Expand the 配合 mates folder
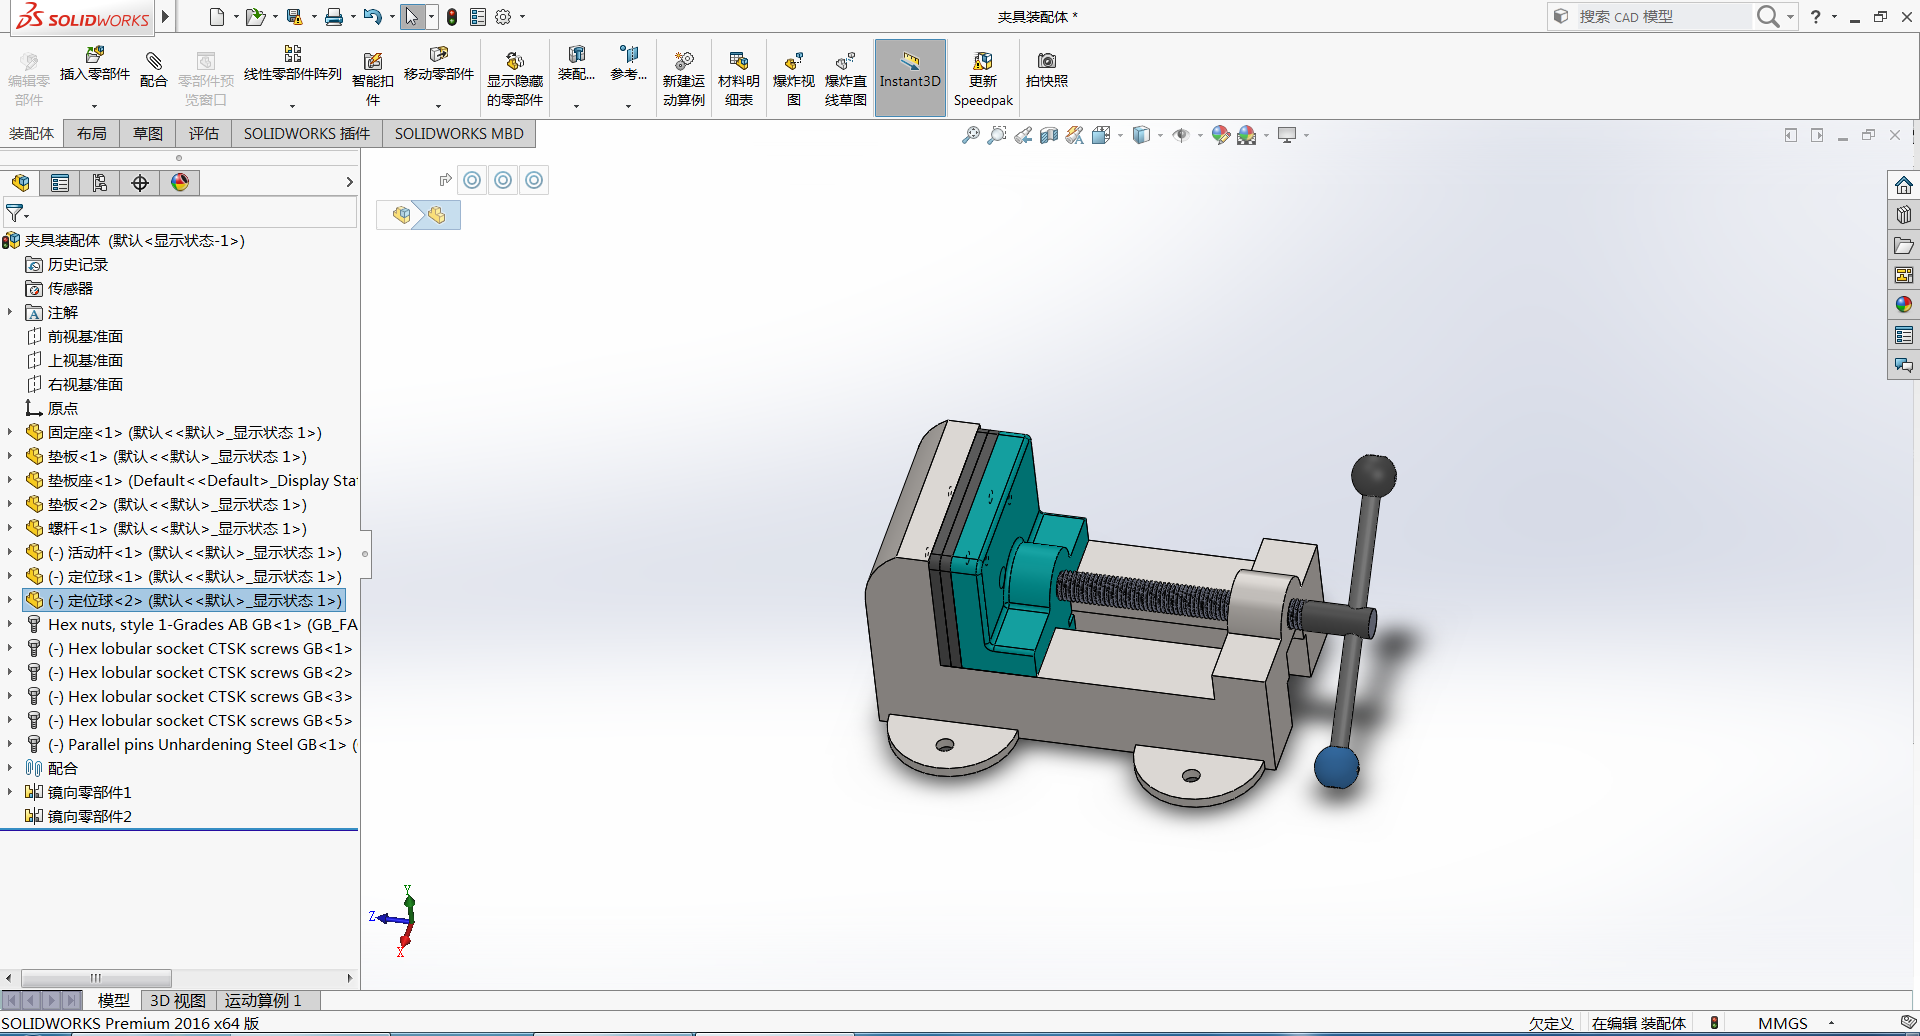 [x=10, y=768]
